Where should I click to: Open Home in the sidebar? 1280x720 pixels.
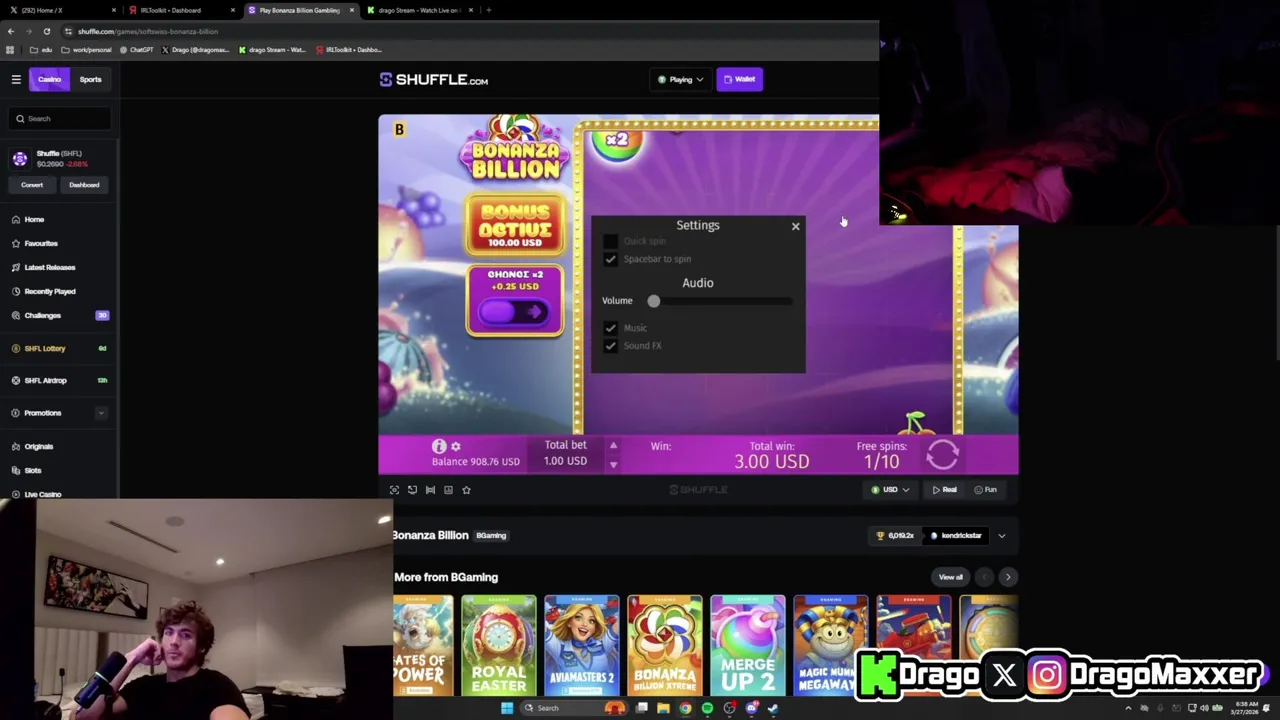click(x=34, y=219)
